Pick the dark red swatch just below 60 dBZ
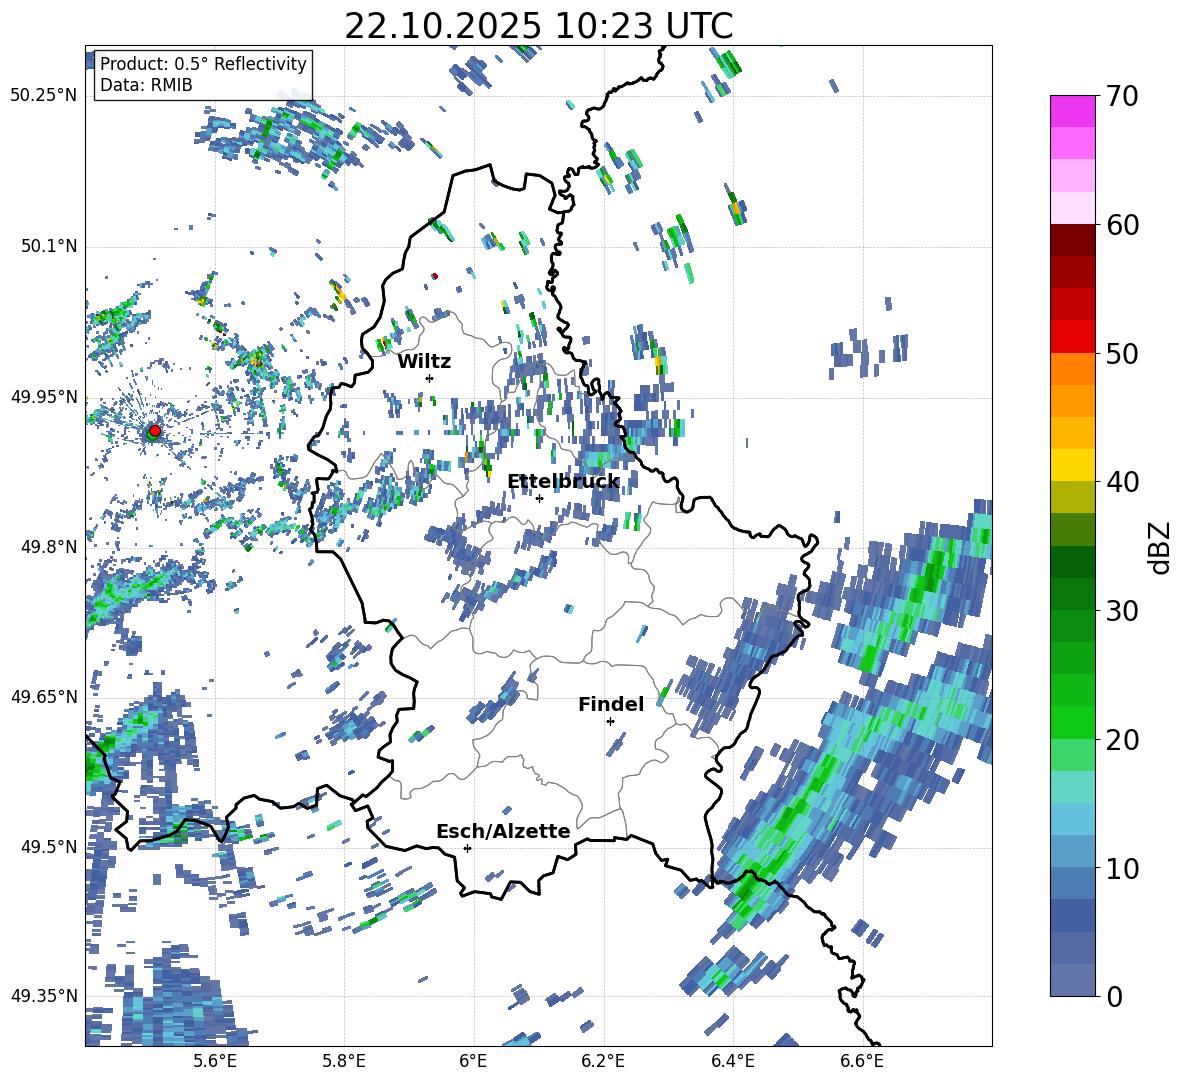 (x=1073, y=240)
